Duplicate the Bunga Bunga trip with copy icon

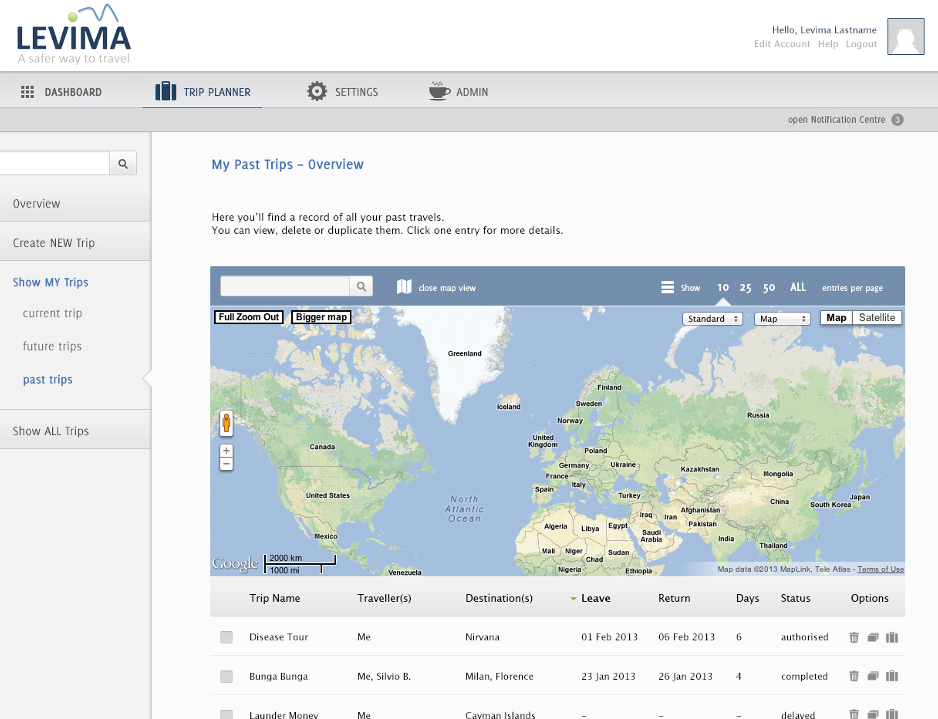click(x=873, y=677)
